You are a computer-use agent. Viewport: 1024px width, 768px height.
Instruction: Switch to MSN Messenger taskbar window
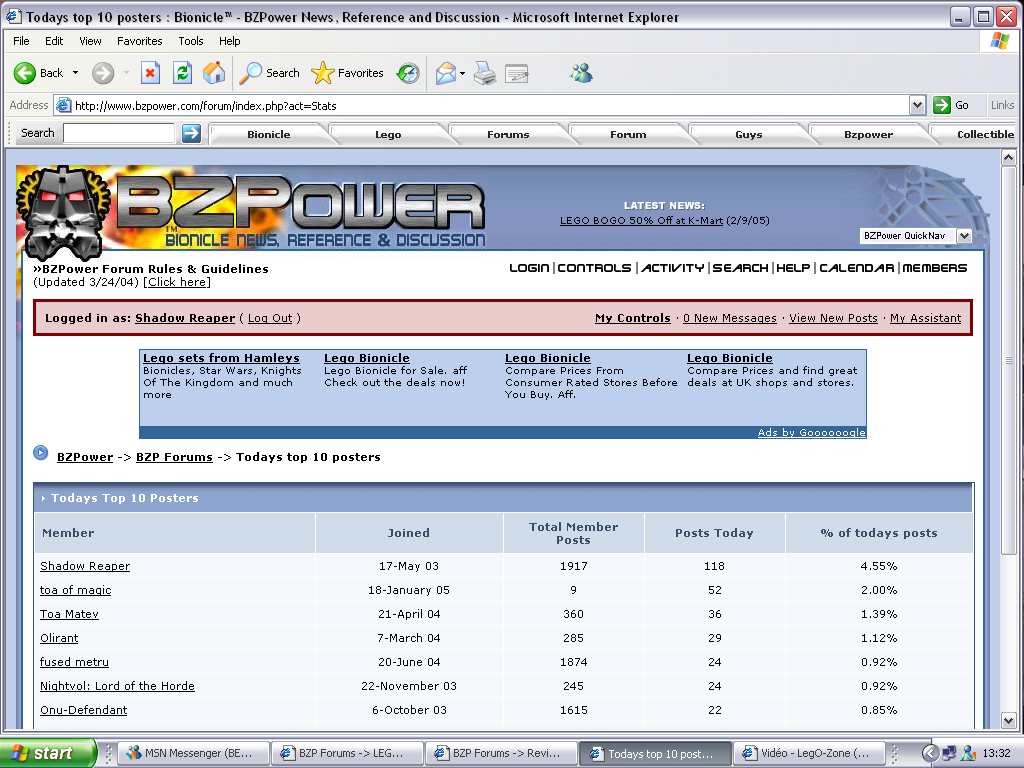pyautogui.click(x=195, y=754)
